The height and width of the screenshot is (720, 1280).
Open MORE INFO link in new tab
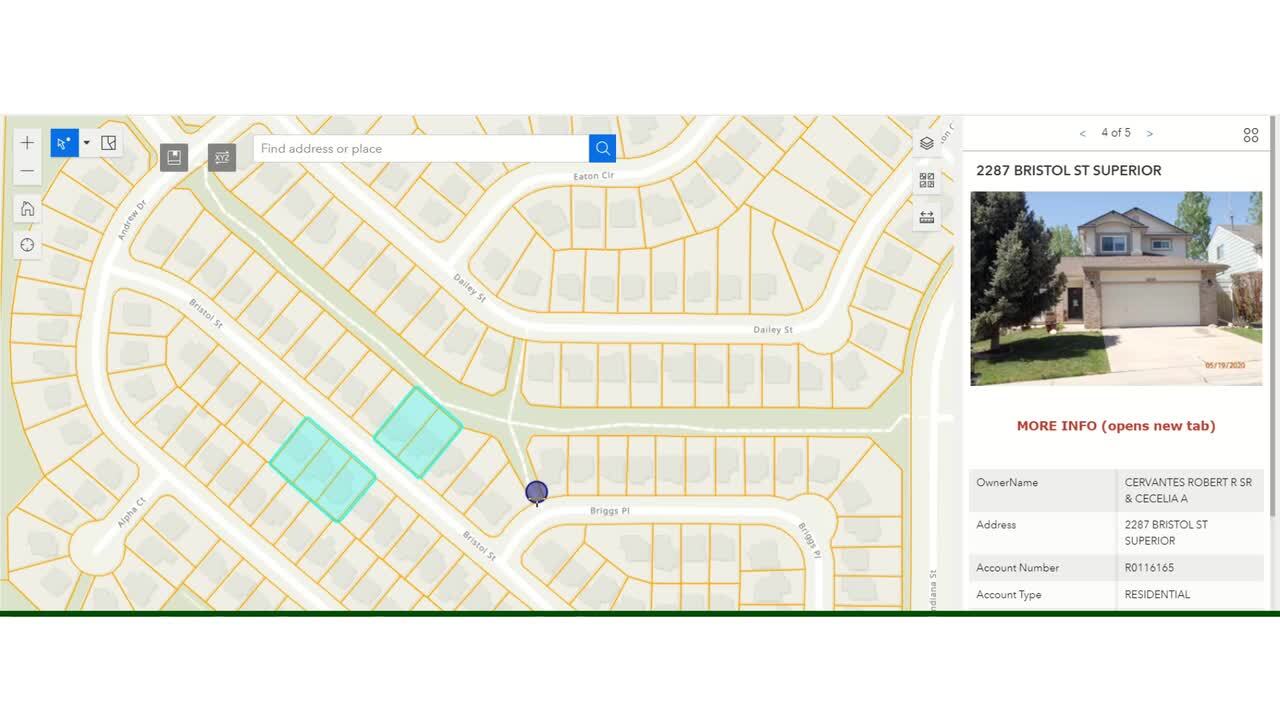pos(1116,426)
